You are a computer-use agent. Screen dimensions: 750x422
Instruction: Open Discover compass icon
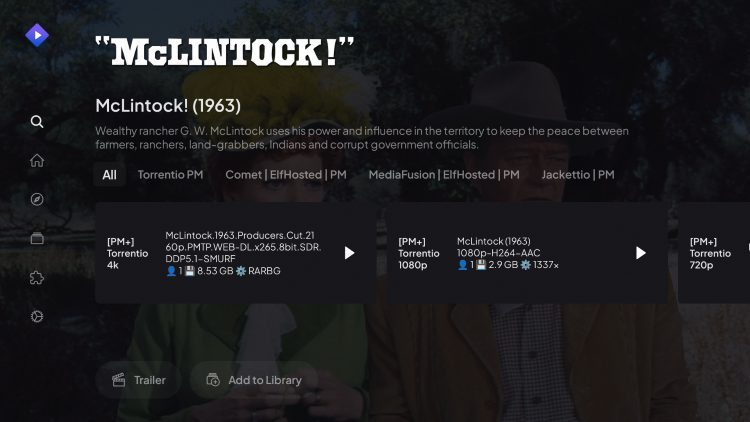point(37,199)
